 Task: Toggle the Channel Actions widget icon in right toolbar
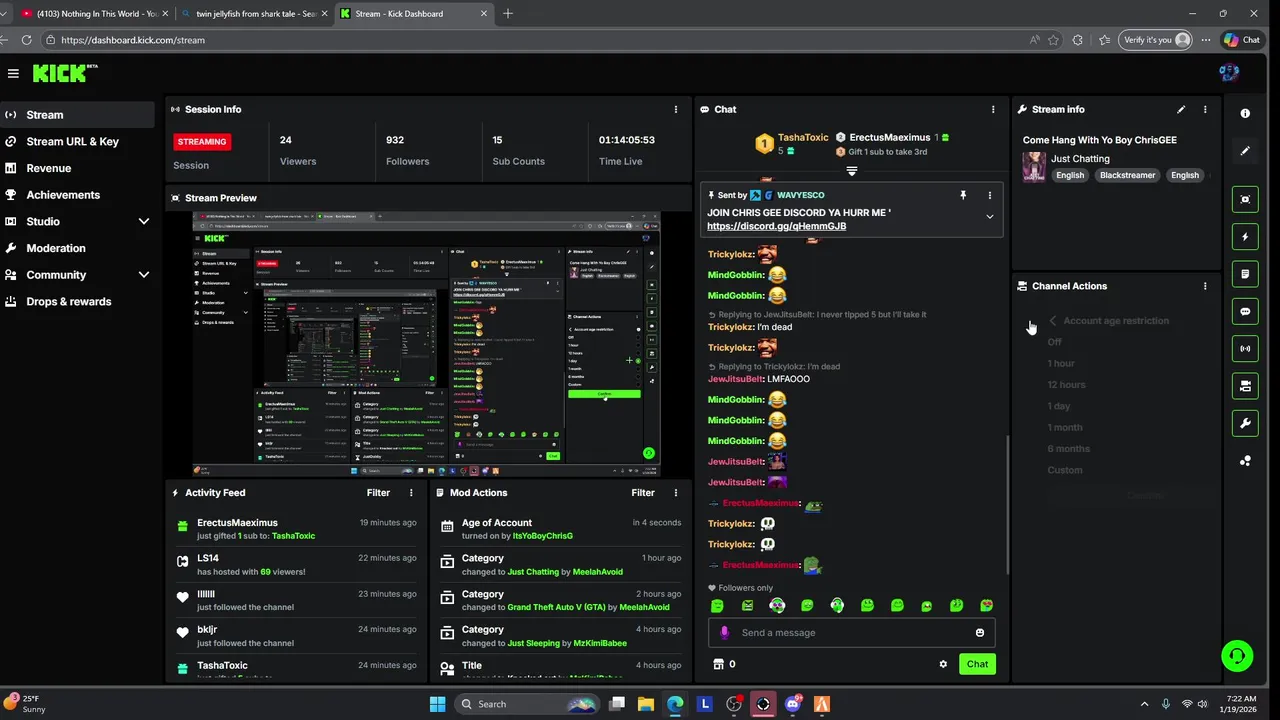(1245, 385)
